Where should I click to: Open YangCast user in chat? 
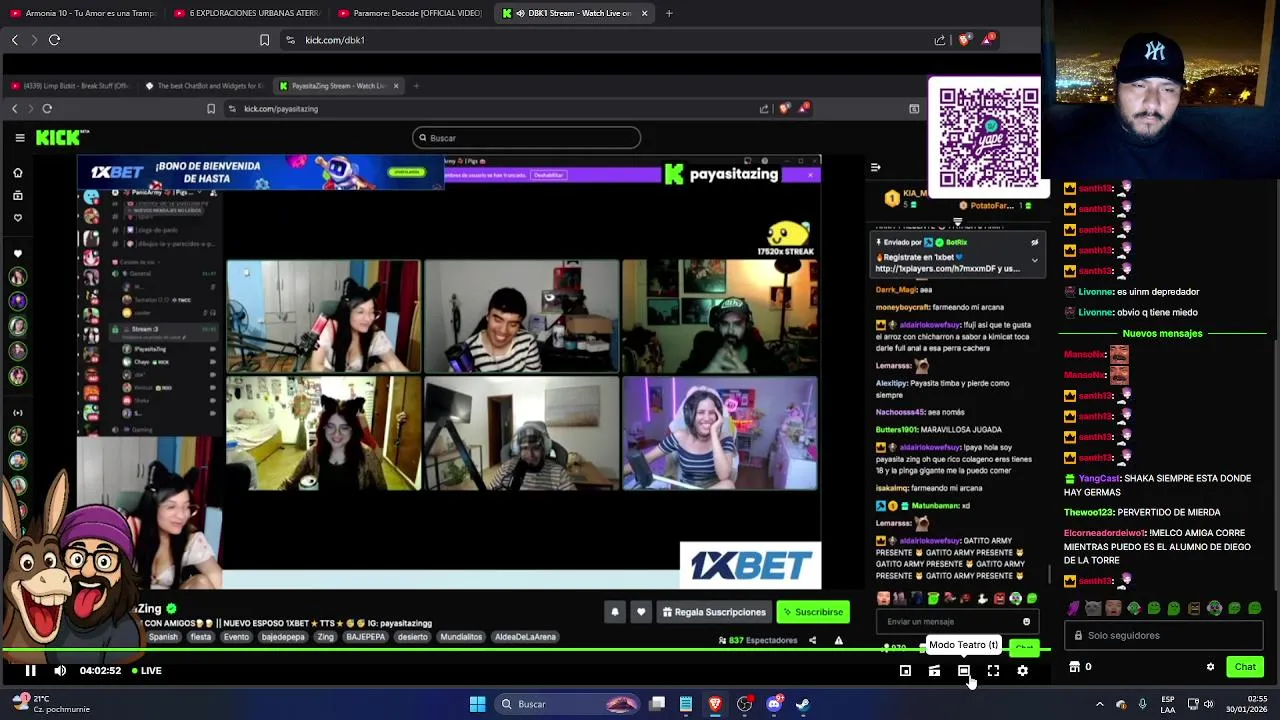coord(1099,478)
